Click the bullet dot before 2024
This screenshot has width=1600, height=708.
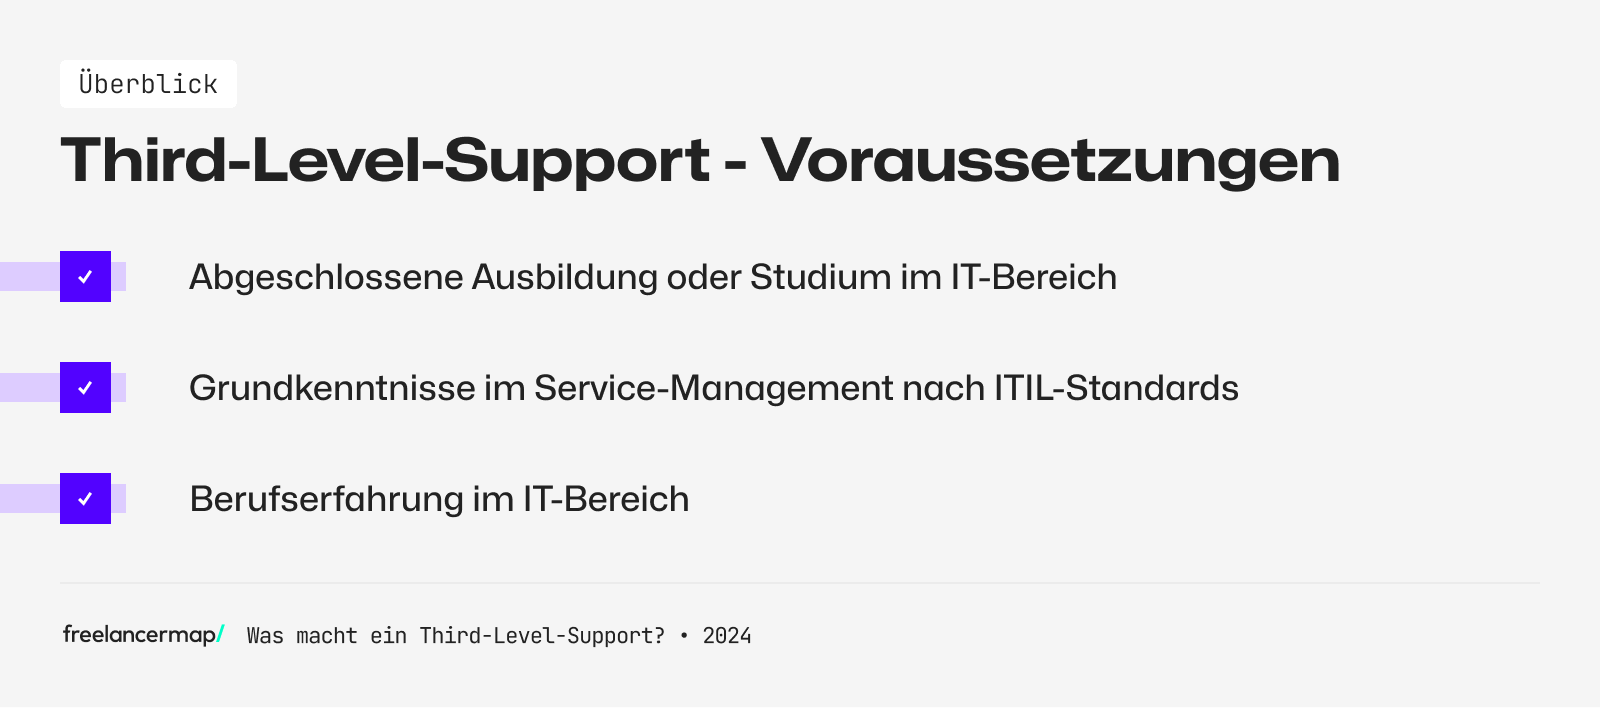[684, 636]
